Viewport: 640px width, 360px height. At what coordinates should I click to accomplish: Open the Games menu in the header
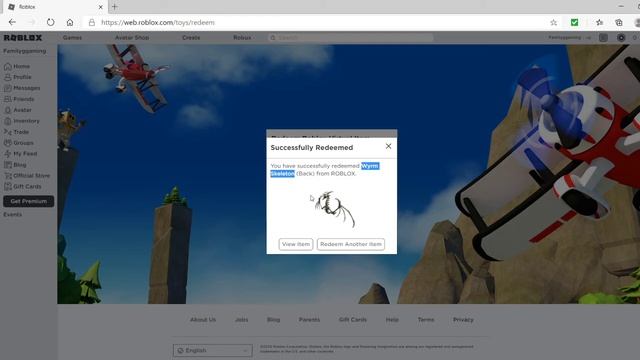72,38
